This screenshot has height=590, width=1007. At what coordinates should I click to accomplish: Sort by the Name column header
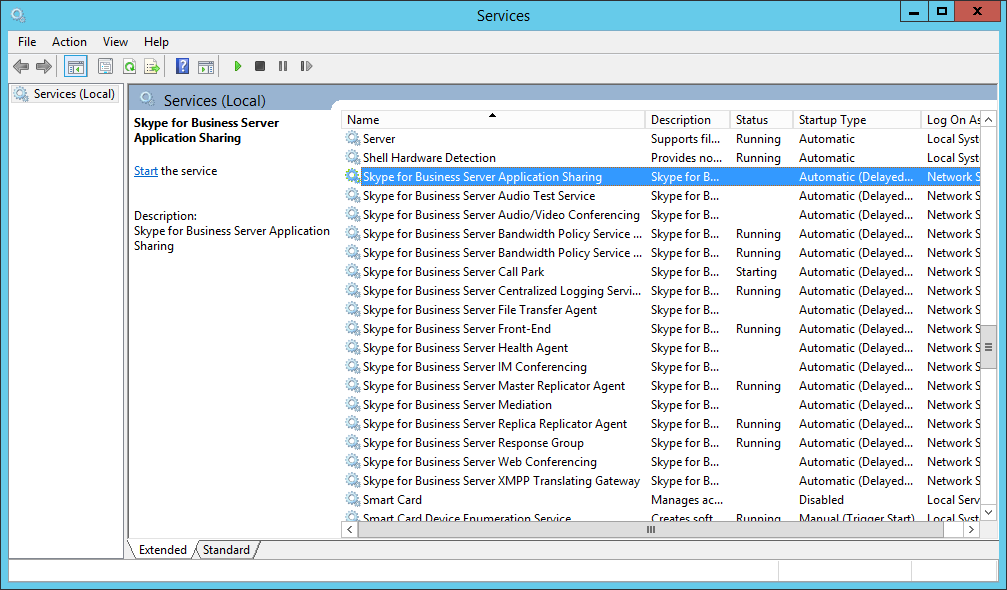[493, 119]
